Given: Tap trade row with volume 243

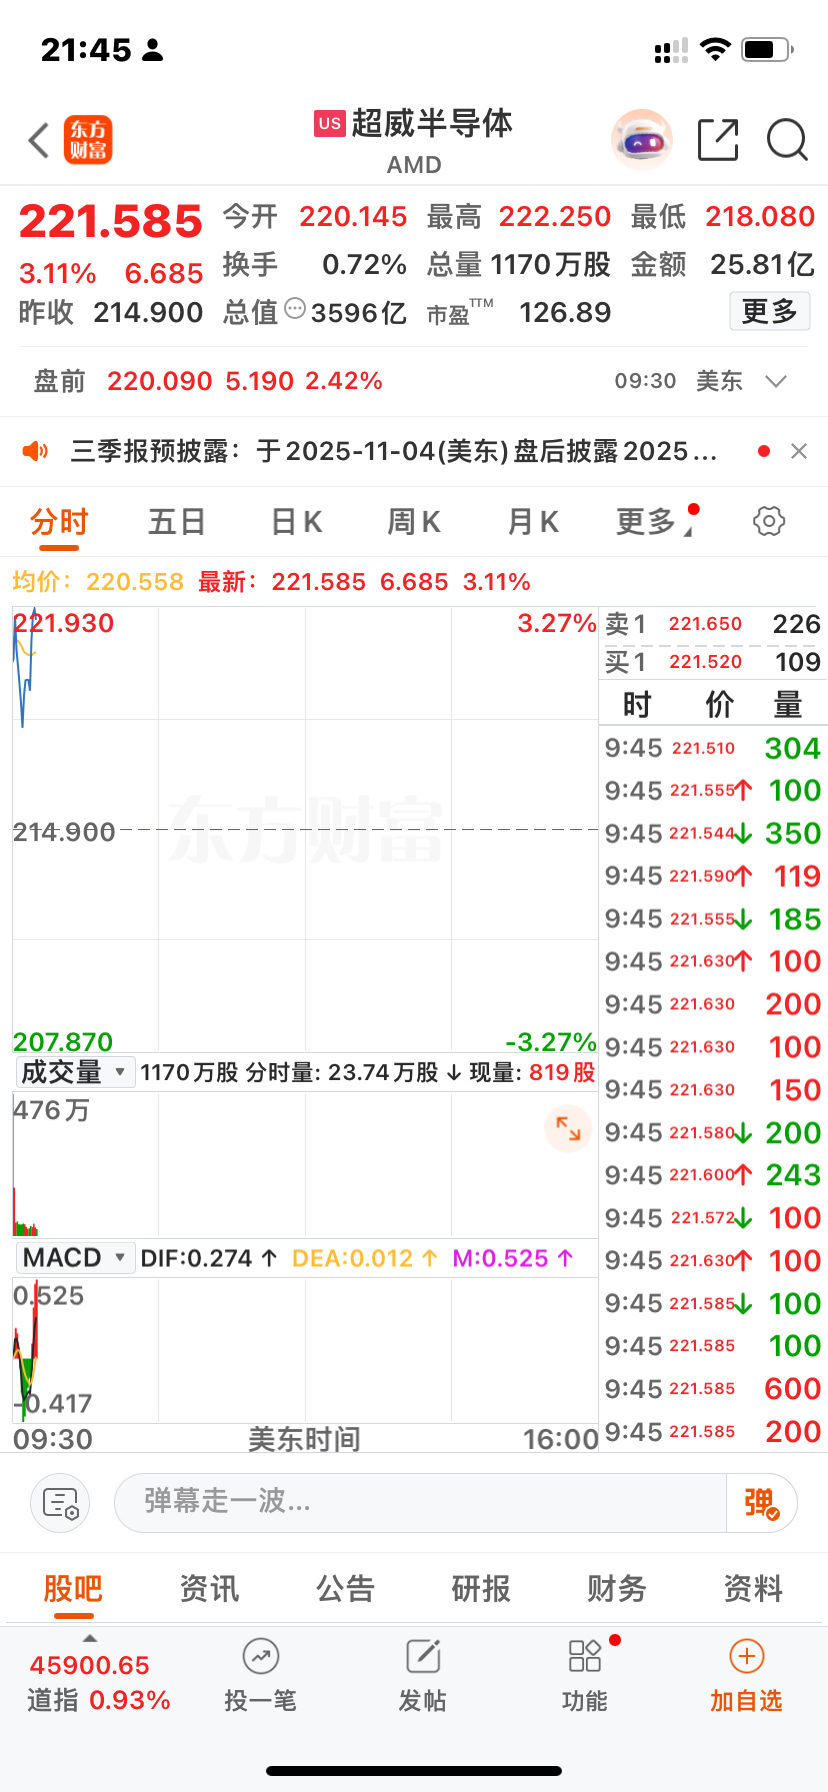Looking at the screenshot, I should click(x=713, y=1175).
